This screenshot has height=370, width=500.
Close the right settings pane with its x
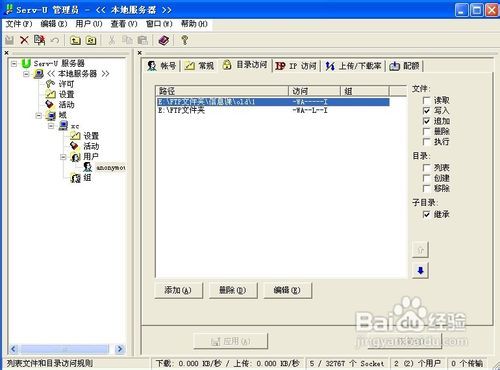(x=140, y=53)
